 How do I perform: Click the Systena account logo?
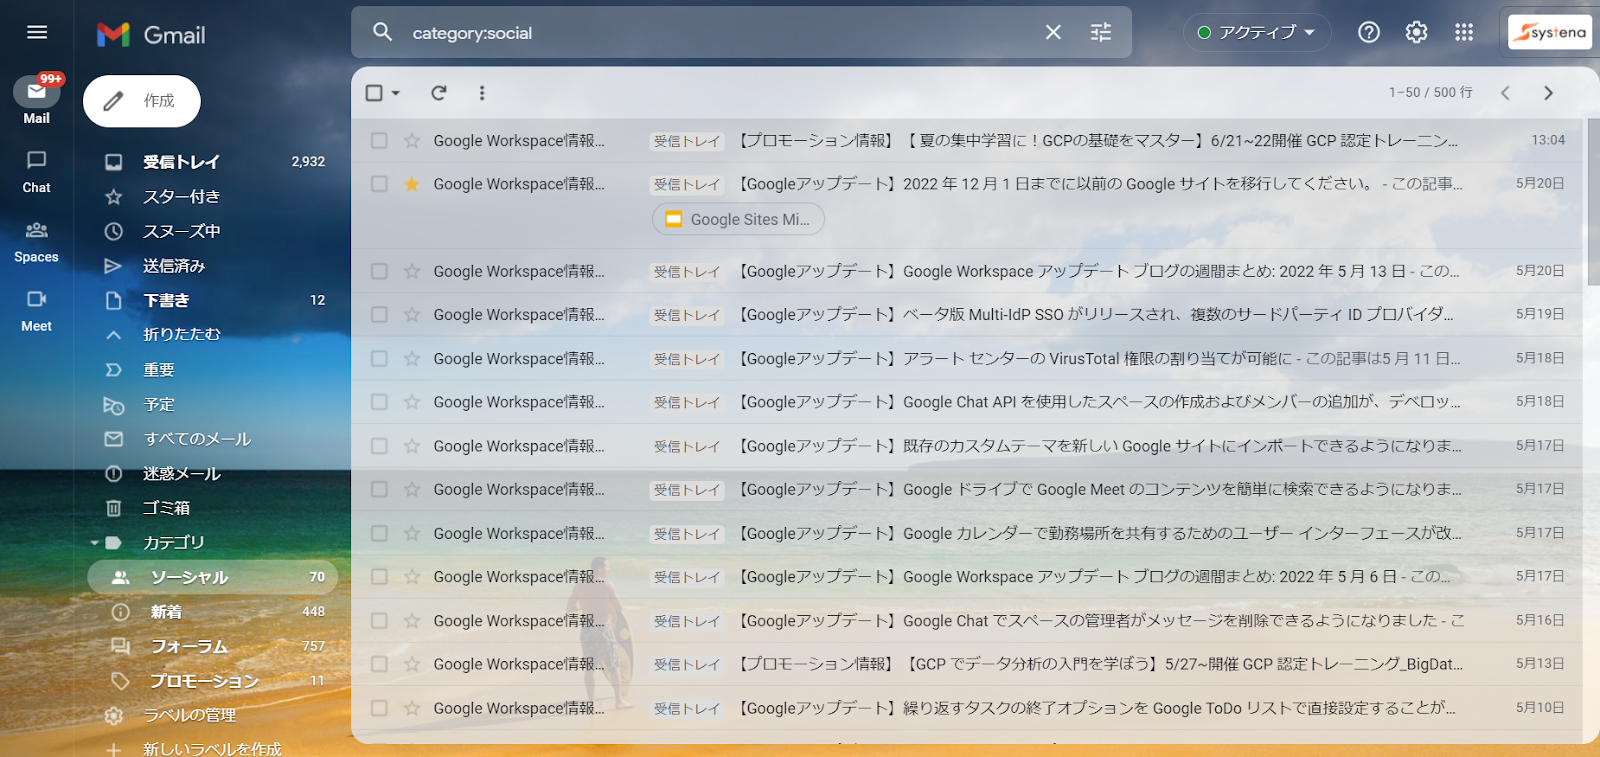point(1549,32)
